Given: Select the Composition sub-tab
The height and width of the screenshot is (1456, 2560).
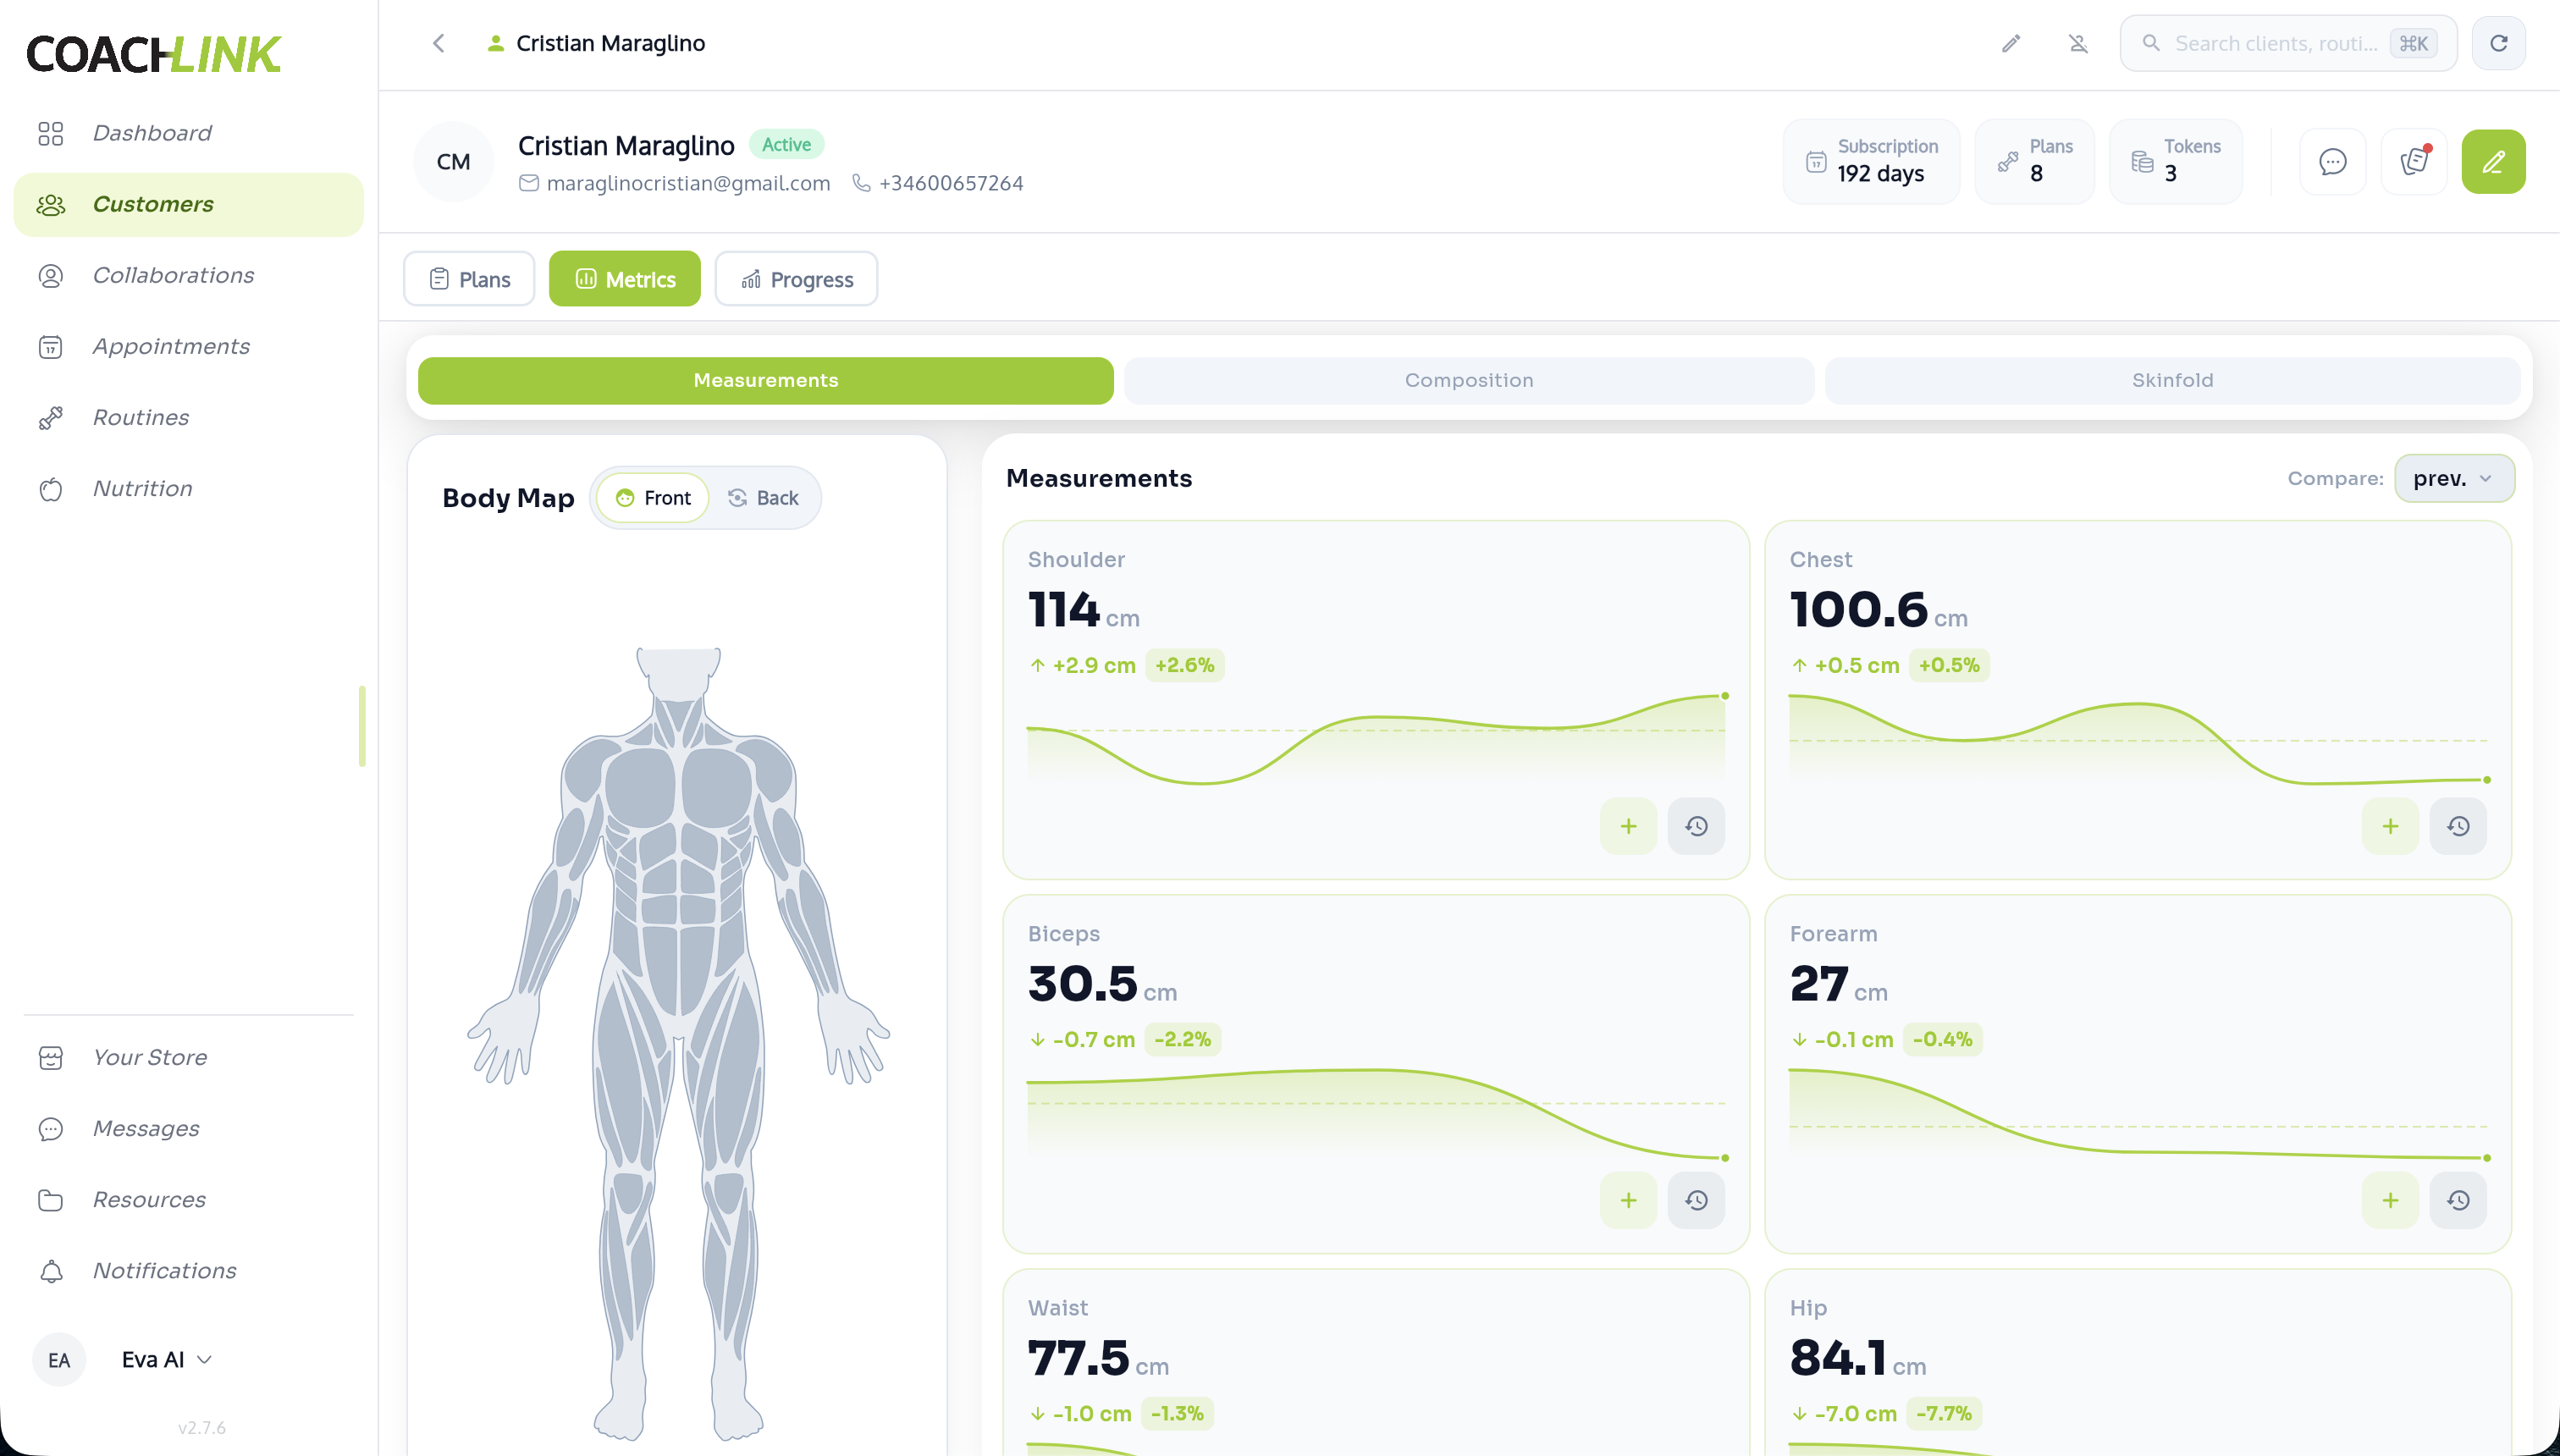Looking at the screenshot, I should click(x=1469, y=380).
